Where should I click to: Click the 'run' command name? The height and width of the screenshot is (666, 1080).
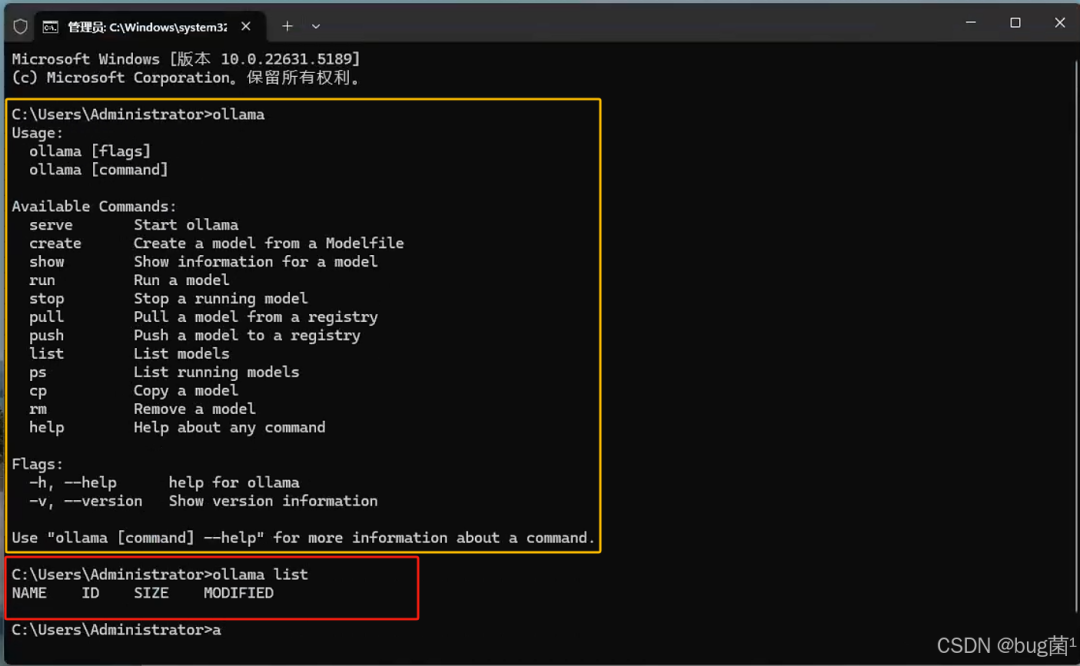(42, 280)
